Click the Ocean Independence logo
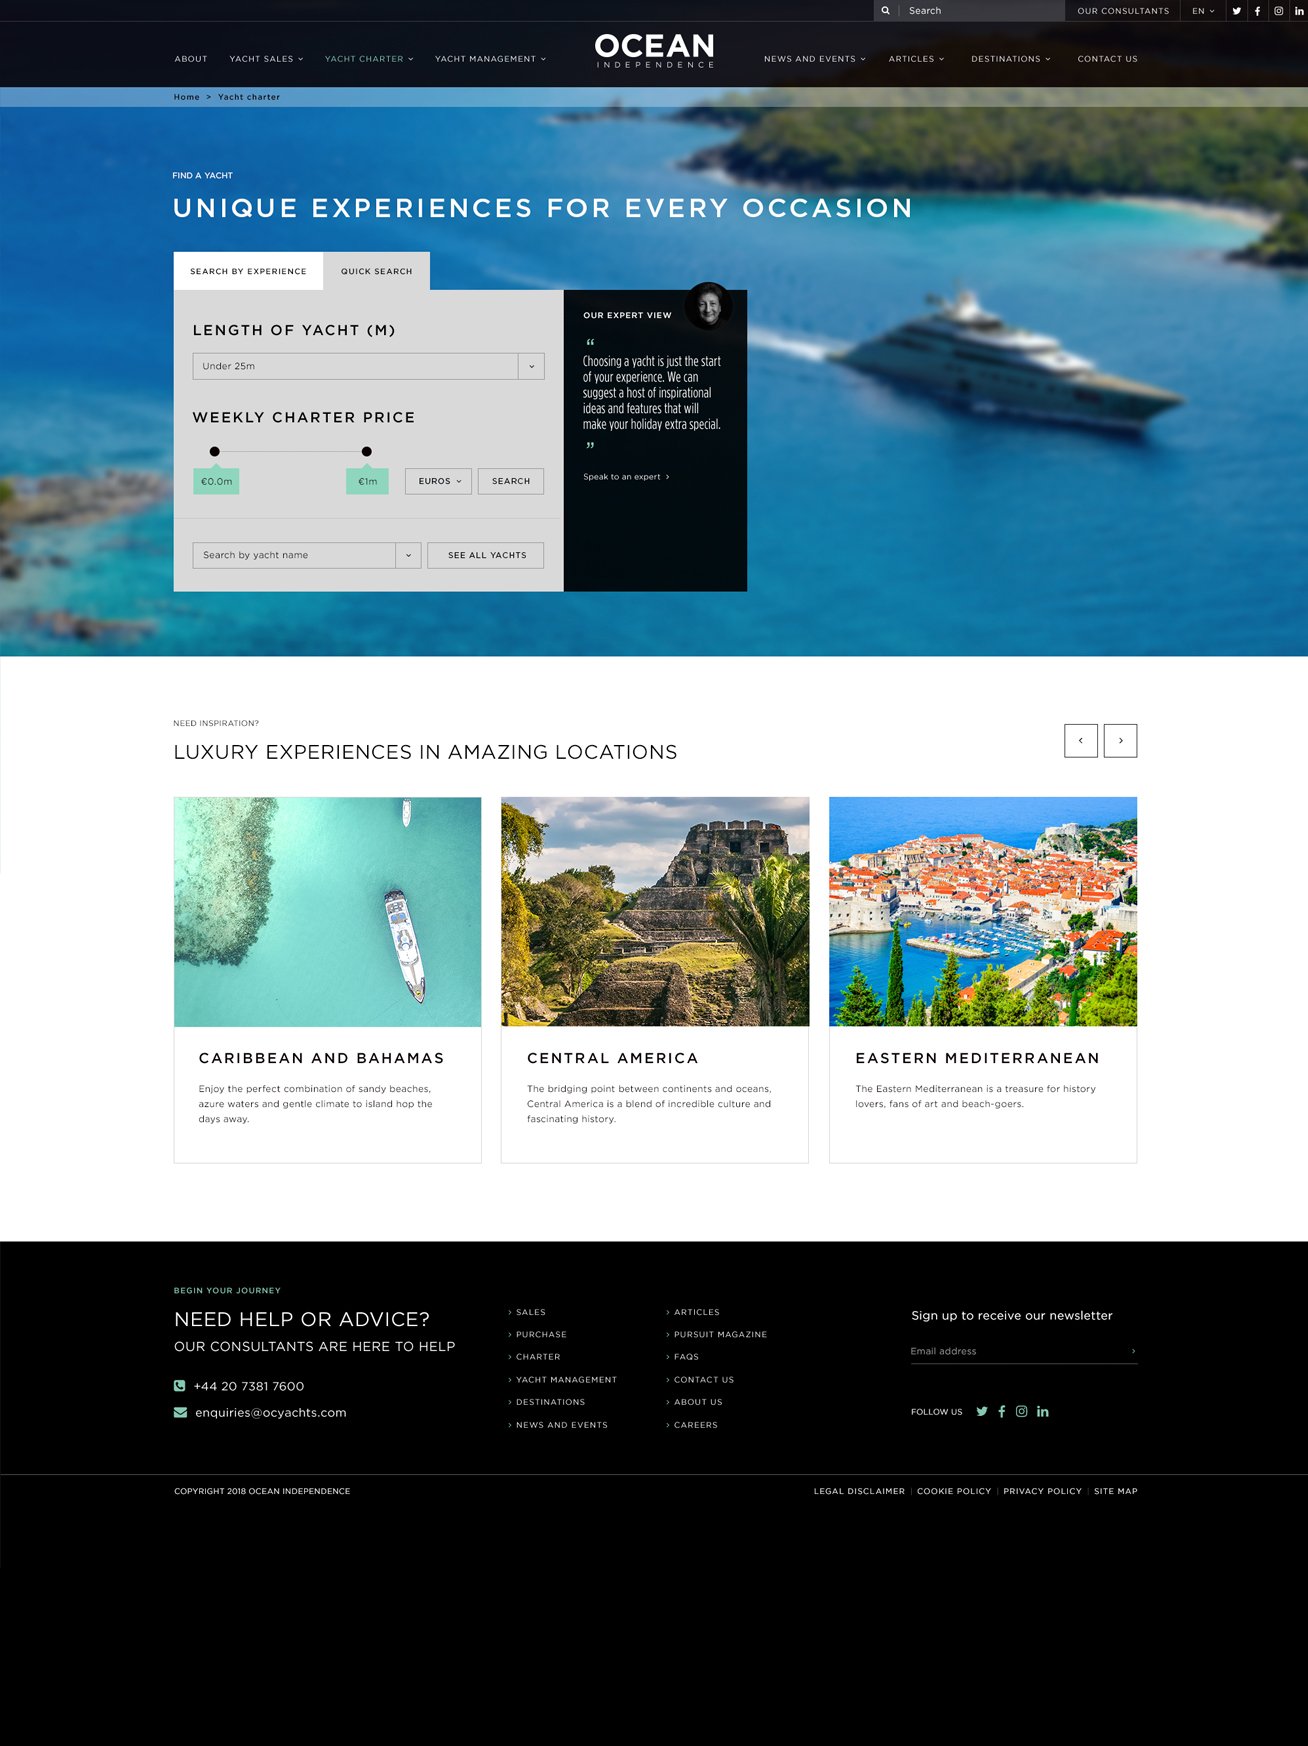This screenshot has height=1746, width=1308. 654,50
